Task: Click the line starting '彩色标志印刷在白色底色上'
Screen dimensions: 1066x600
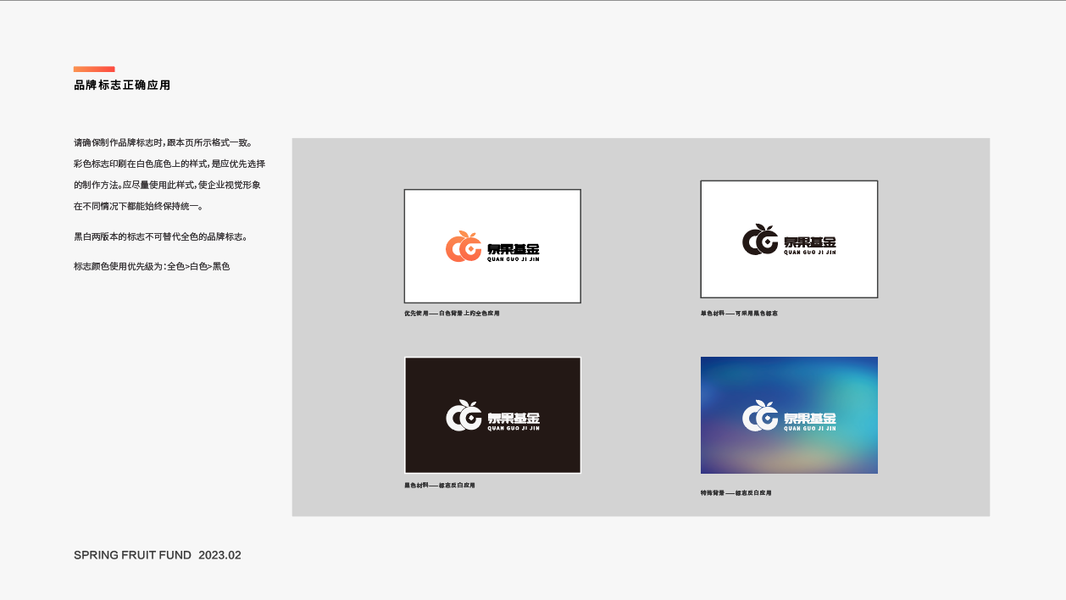Action: click(169, 164)
